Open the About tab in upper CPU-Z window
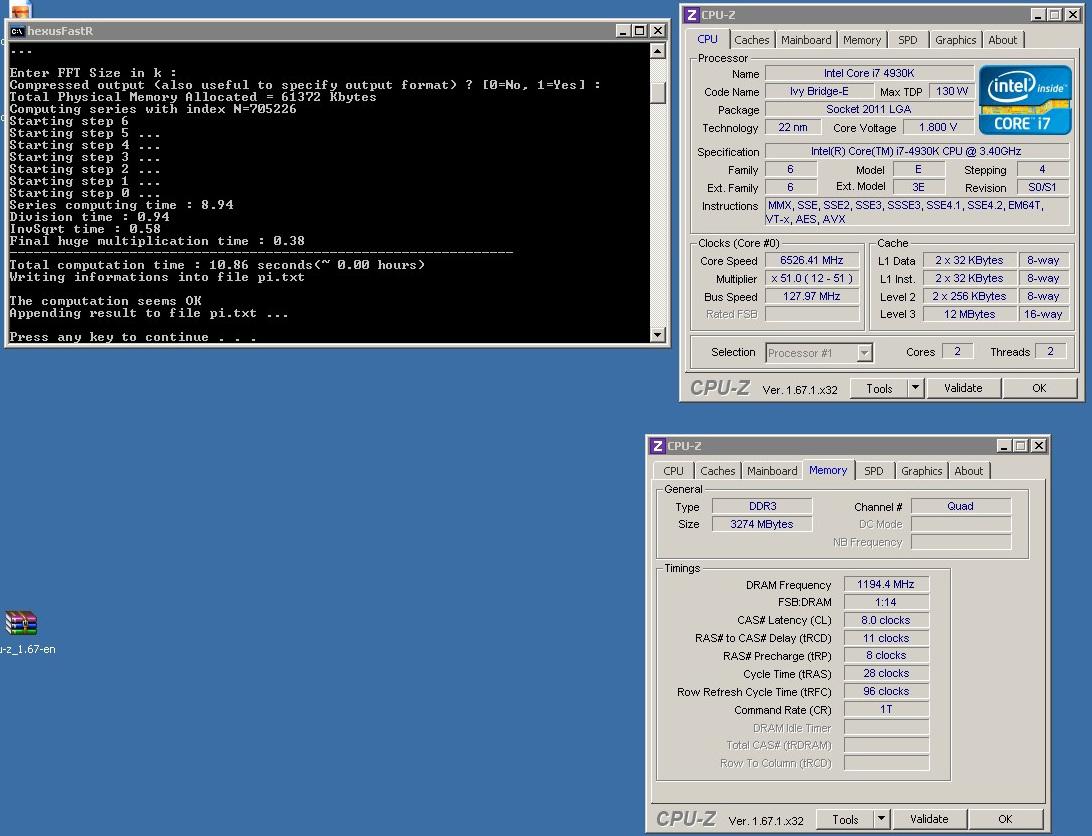Screen dimensions: 1092x836 pyautogui.click(x=1003, y=40)
